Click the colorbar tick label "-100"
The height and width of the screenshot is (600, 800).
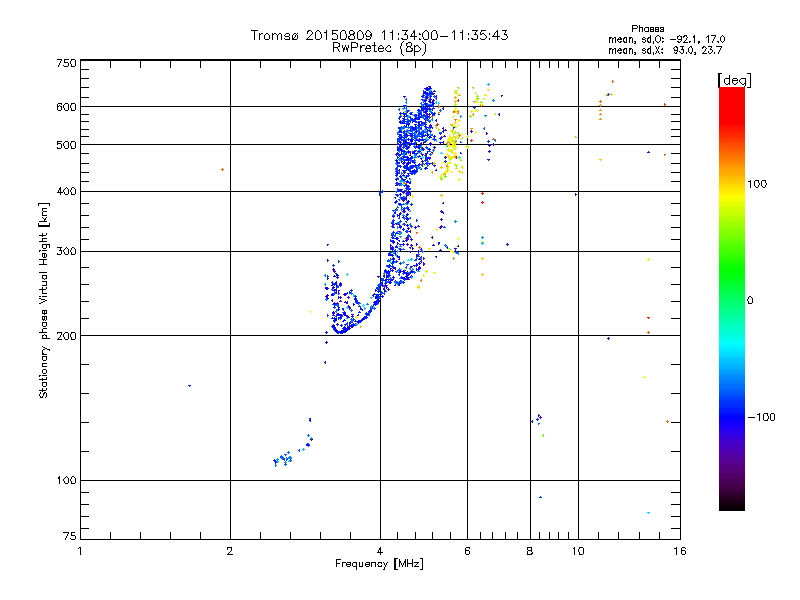pos(761,417)
